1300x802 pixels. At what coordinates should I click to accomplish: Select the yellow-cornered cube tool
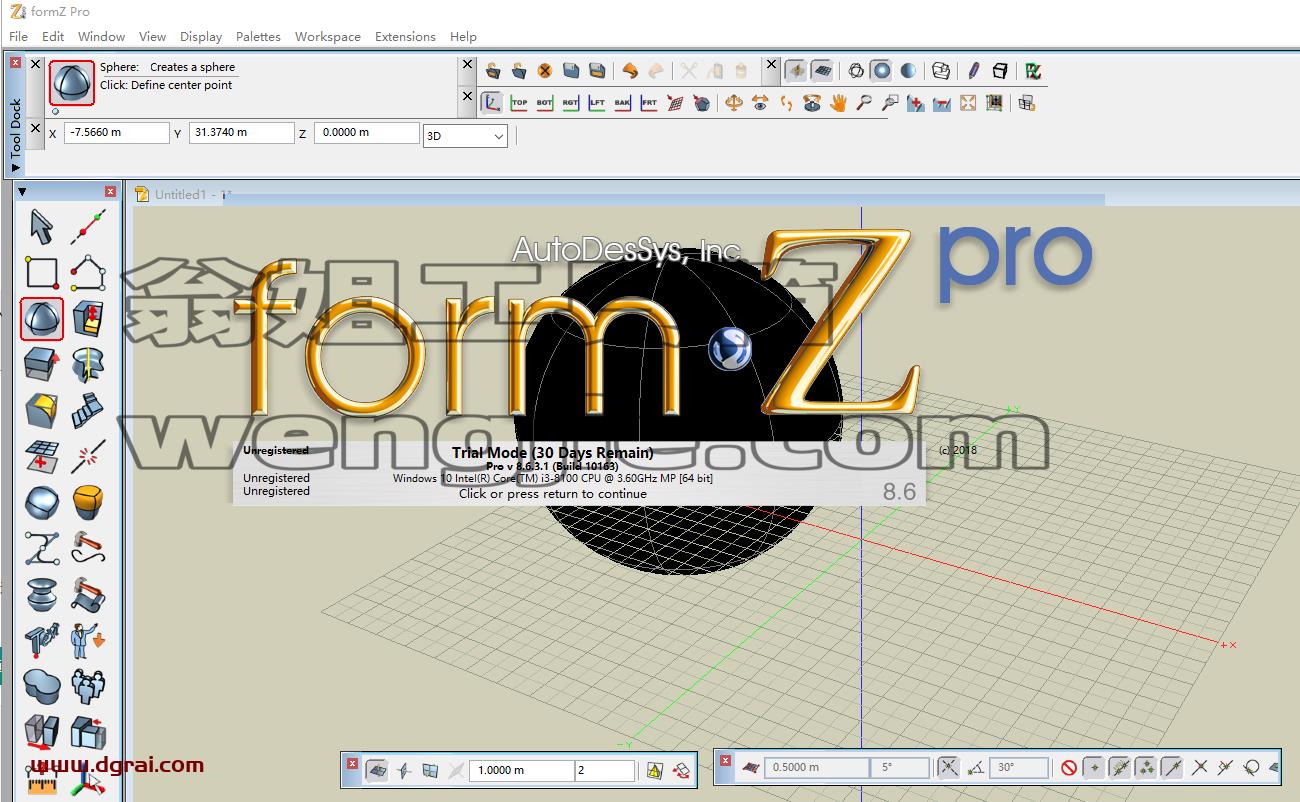point(41,411)
